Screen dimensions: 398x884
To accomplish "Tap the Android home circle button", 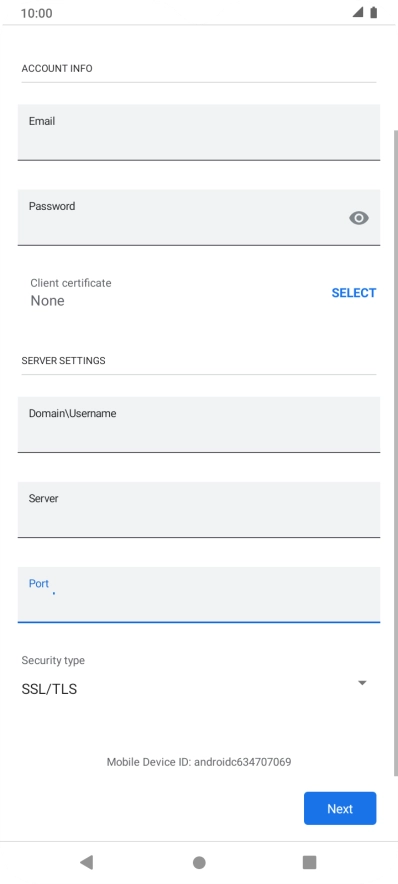I will point(199,862).
